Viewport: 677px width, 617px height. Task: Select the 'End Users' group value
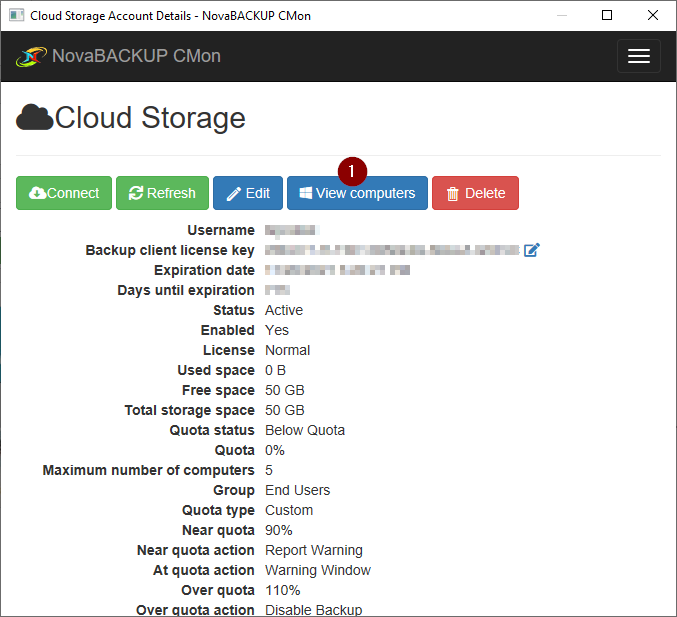click(297, 490)
